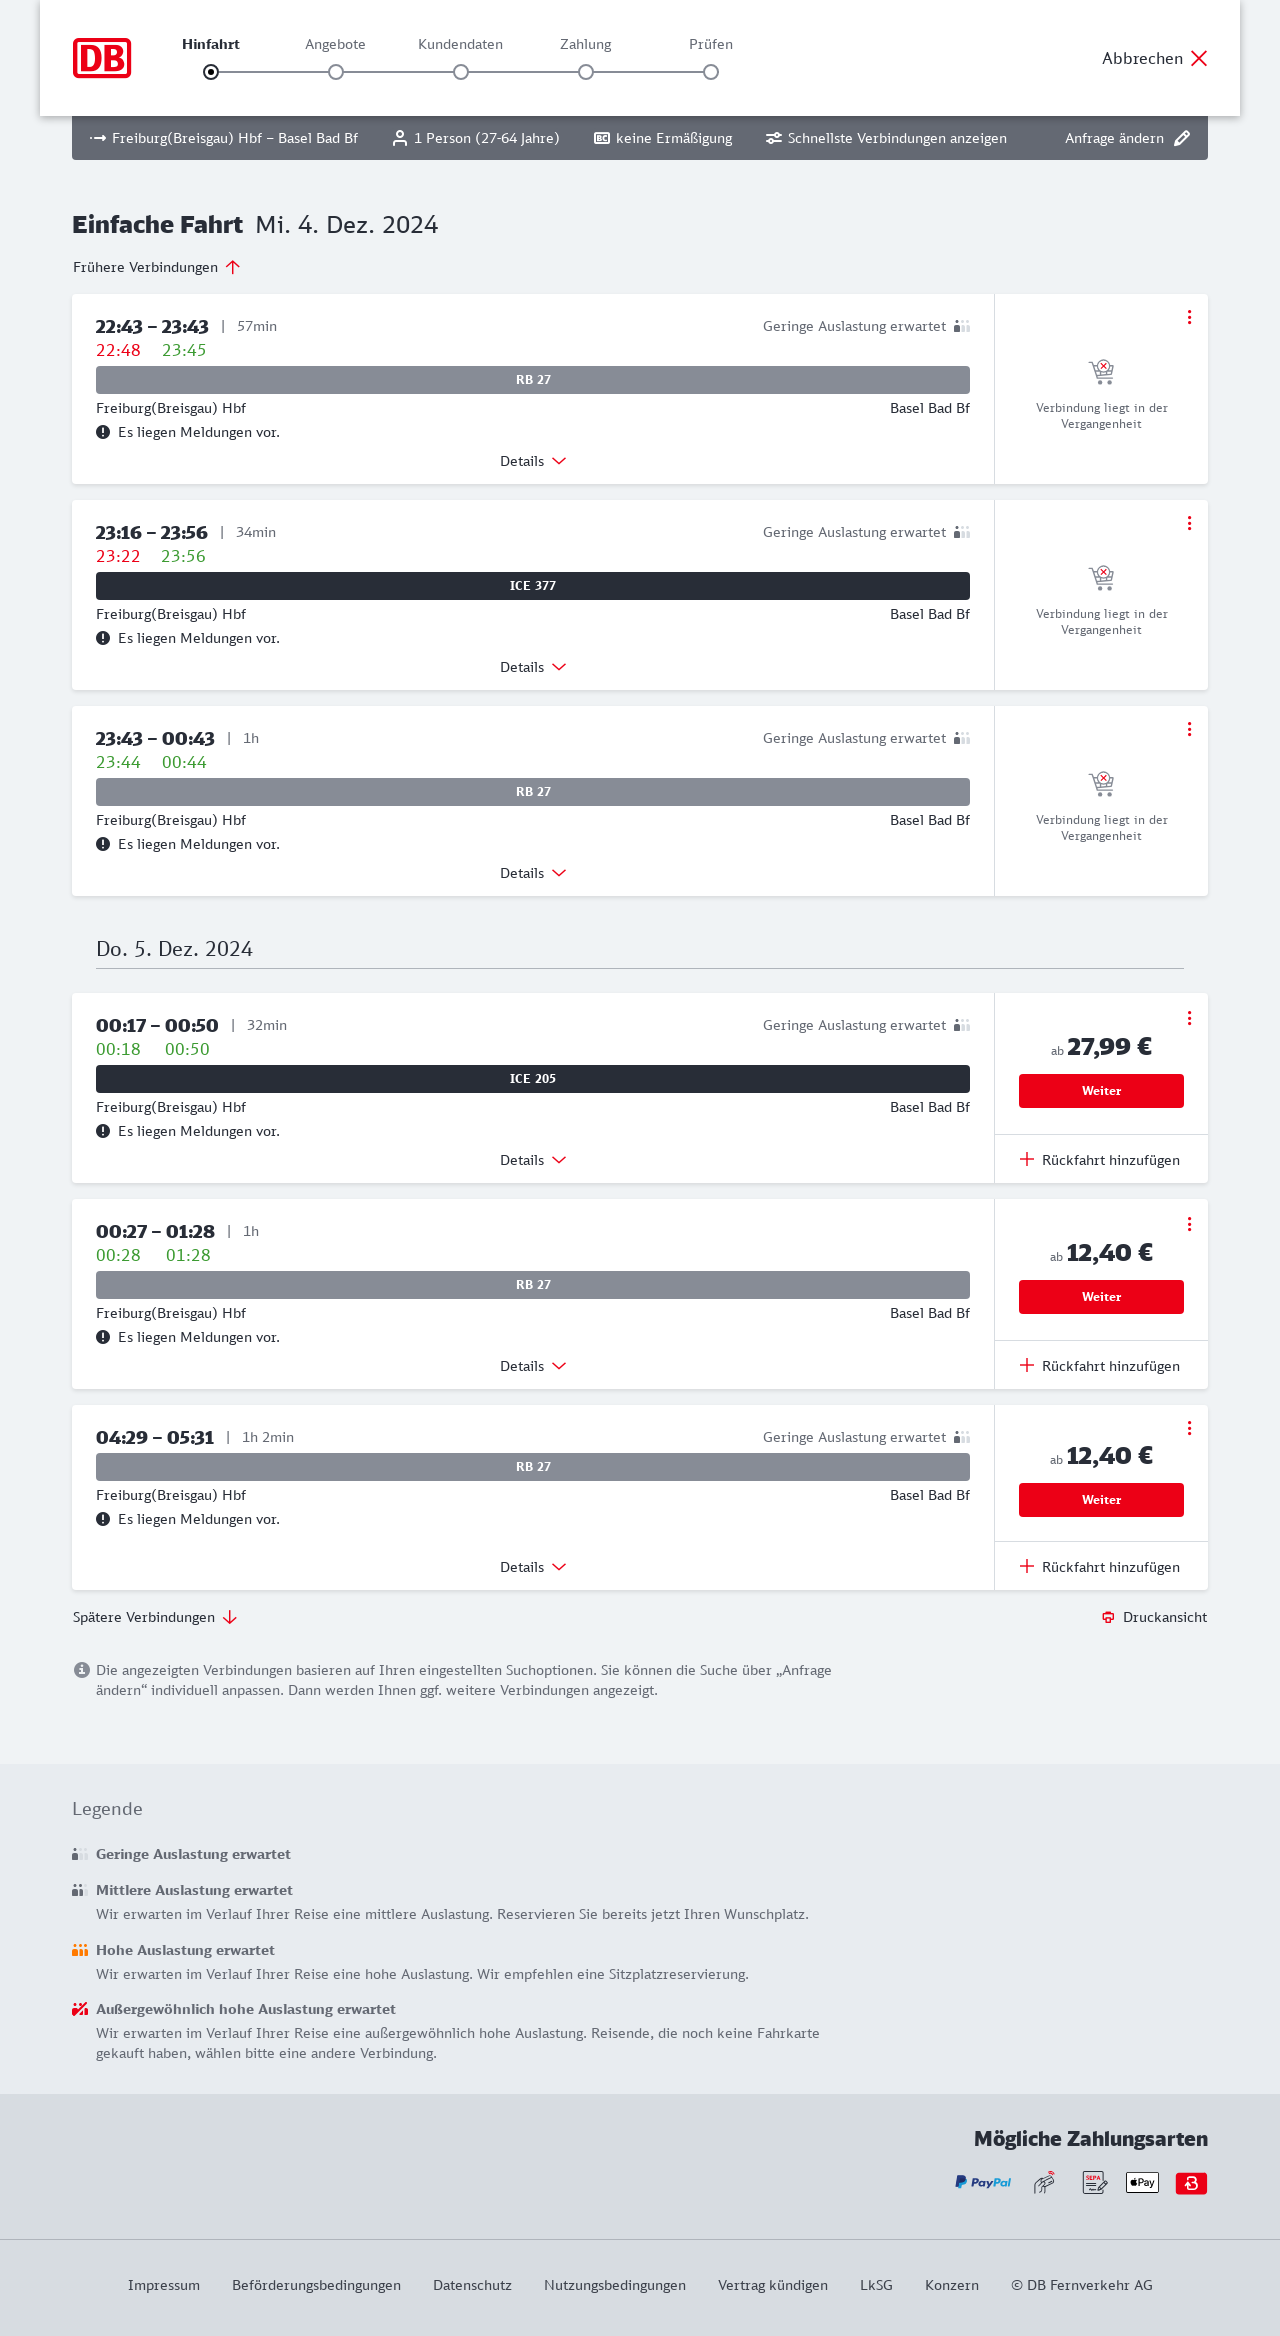This screenshot has height=2336, width=1280.
Task: Select the Prüfen step circle
Action: tap(711, 72)
